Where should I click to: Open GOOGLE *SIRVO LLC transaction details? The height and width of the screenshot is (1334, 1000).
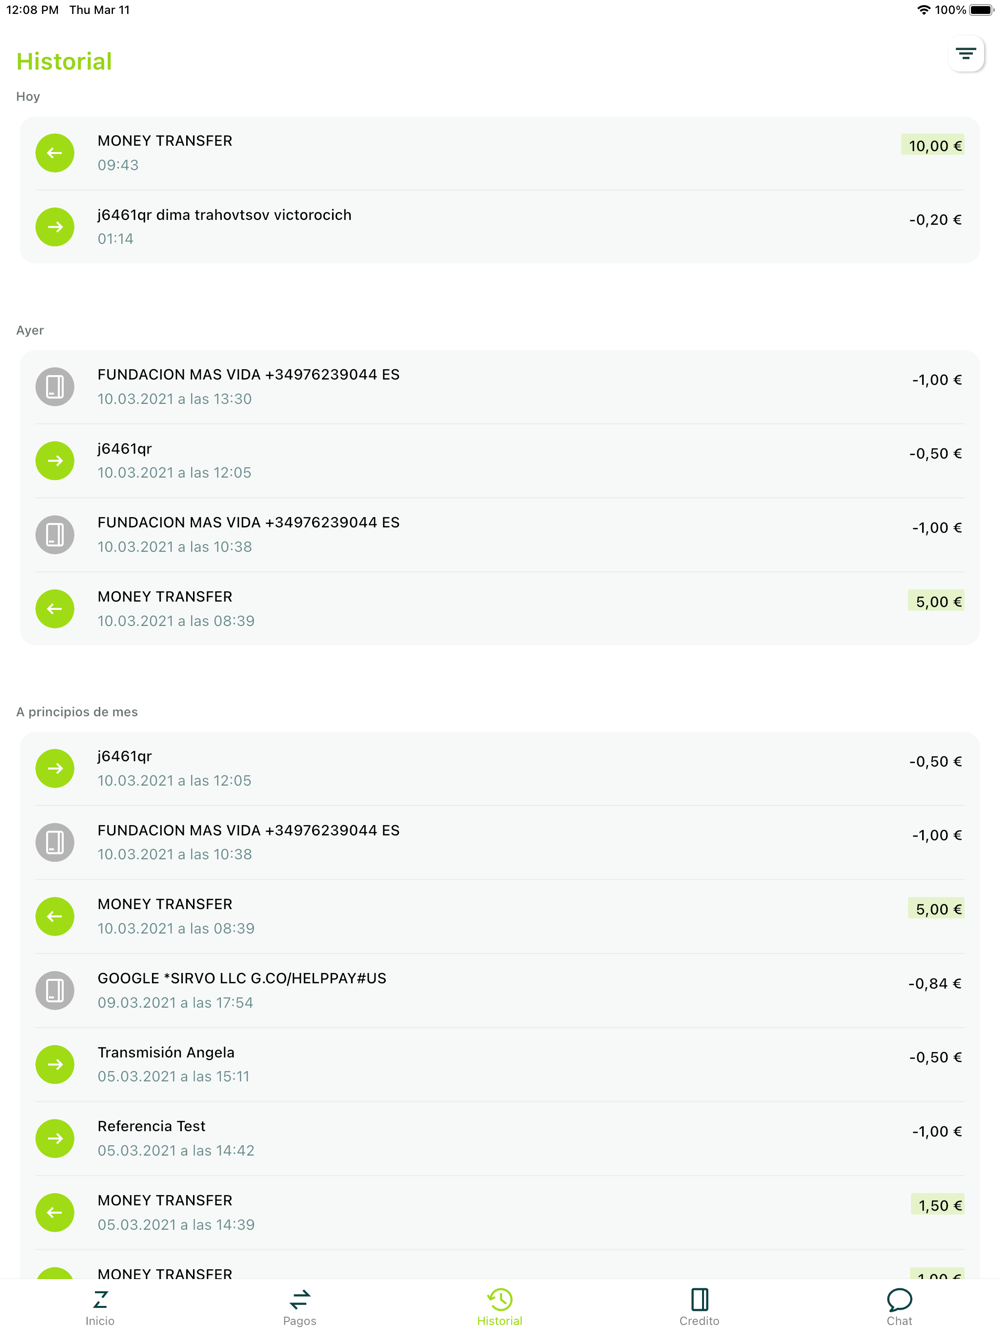[500, 990]
